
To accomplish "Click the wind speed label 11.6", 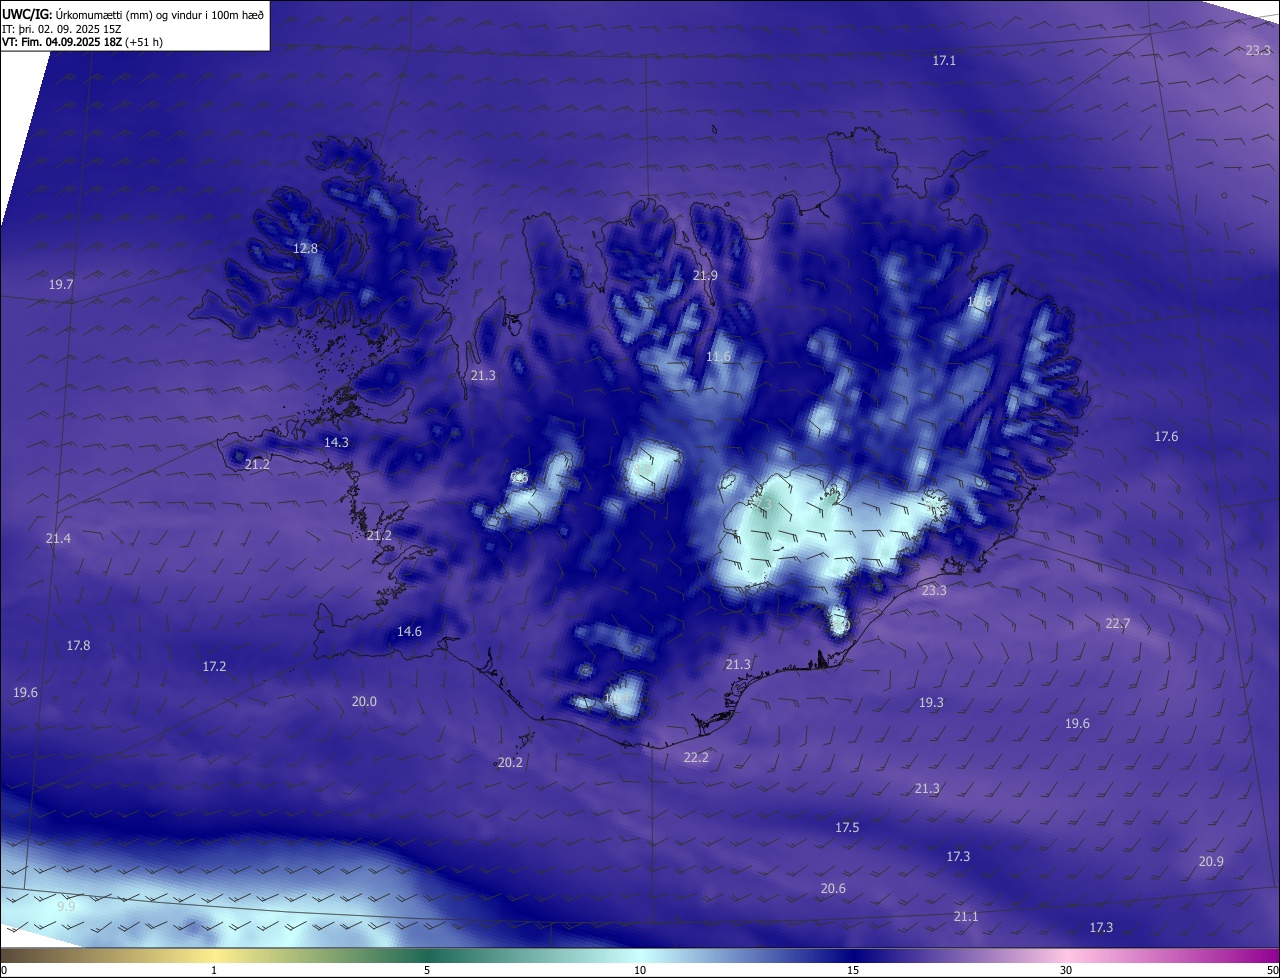I will point(718,356).
